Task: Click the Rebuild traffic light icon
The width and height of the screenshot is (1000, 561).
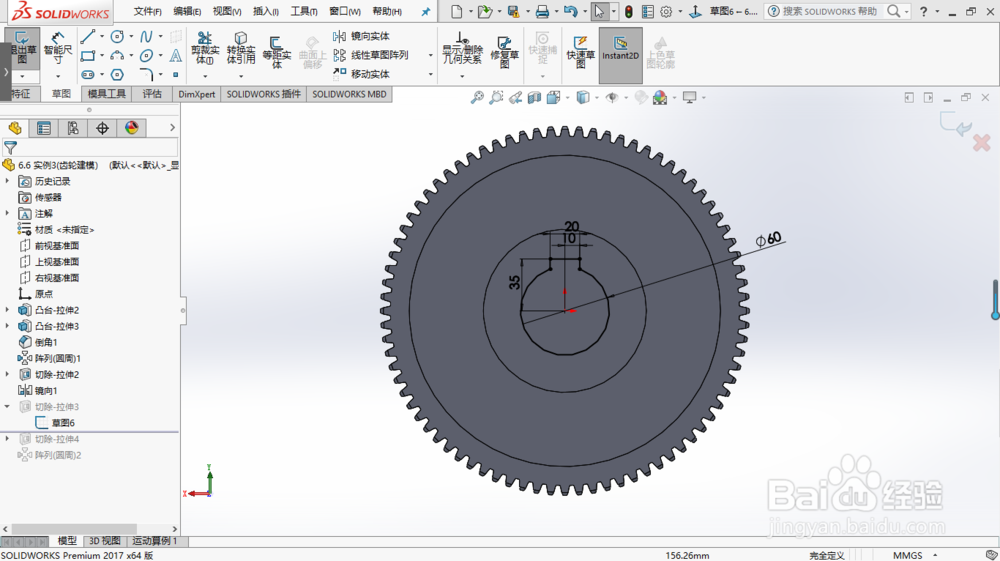Action: 629,11
